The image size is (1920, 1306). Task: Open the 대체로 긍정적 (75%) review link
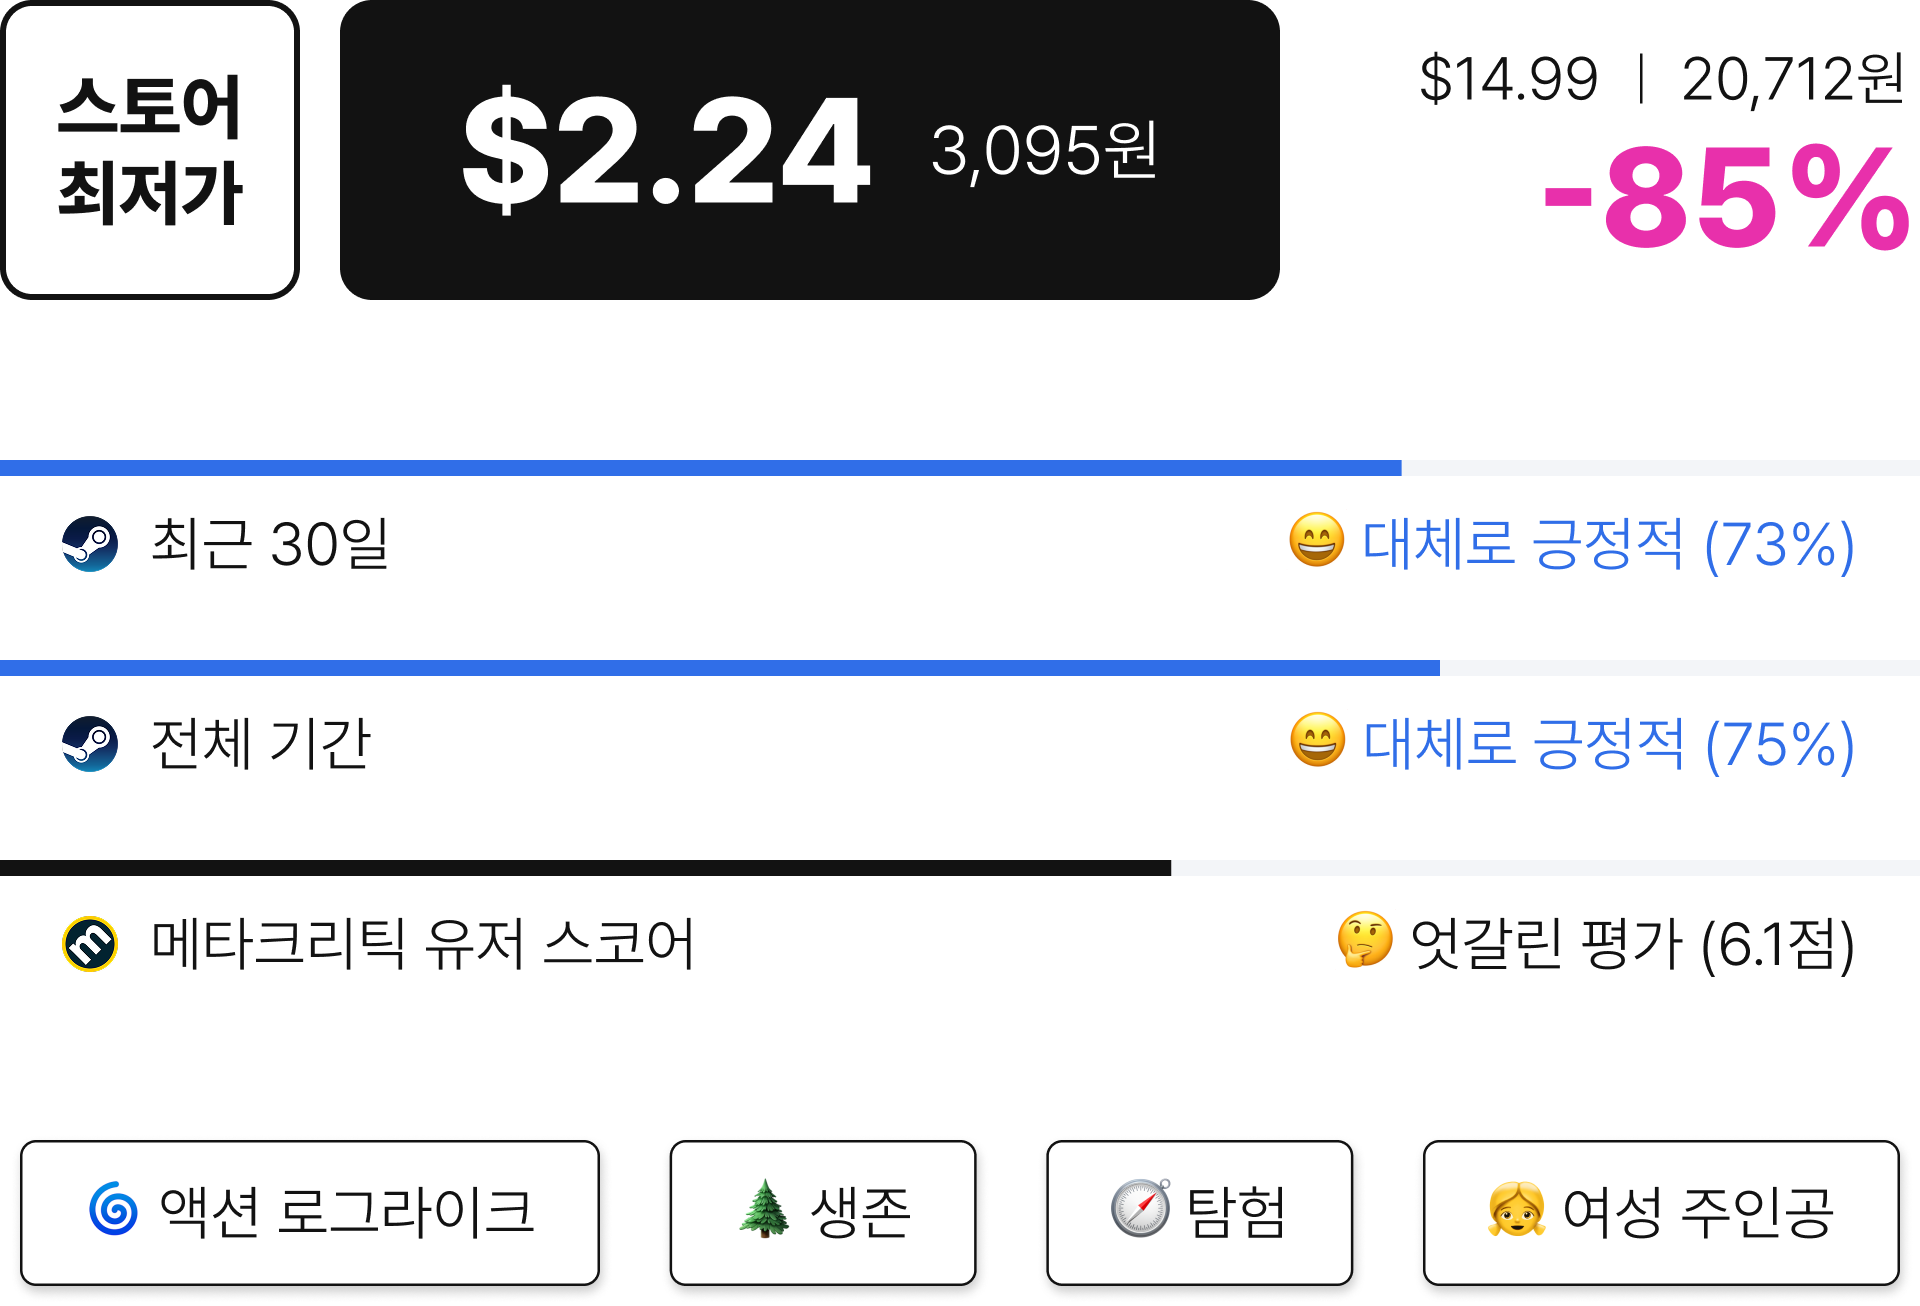pyautogui.click(x=1609, y=745)
